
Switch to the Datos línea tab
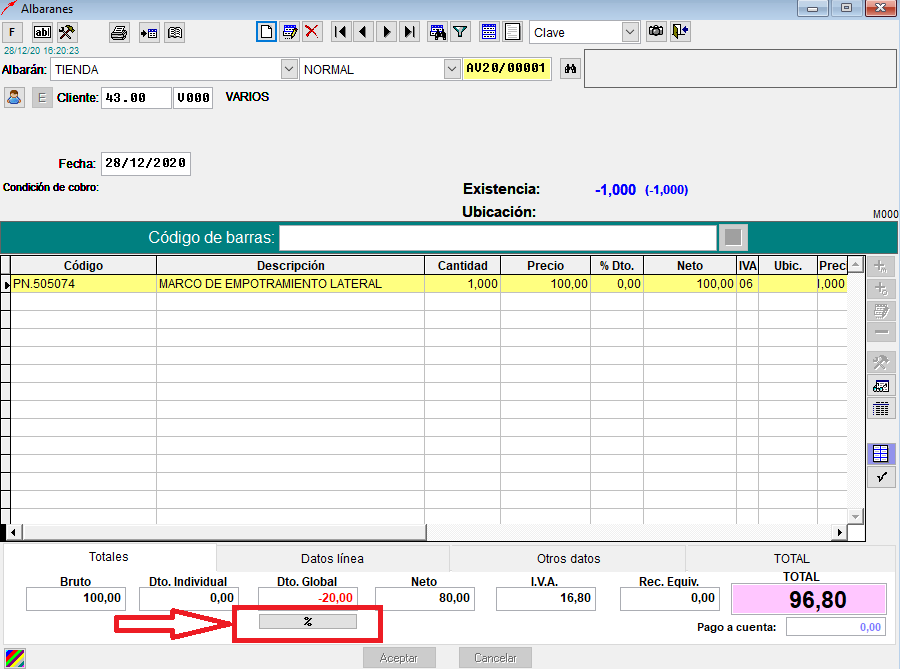(332, 559)
